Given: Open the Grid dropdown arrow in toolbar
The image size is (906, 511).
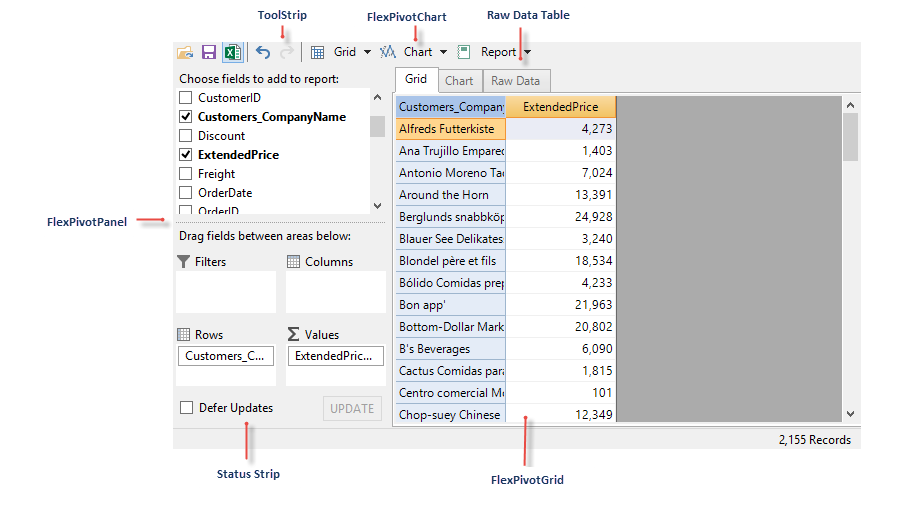Looking at the screenshot, I should tap(367, 52).
